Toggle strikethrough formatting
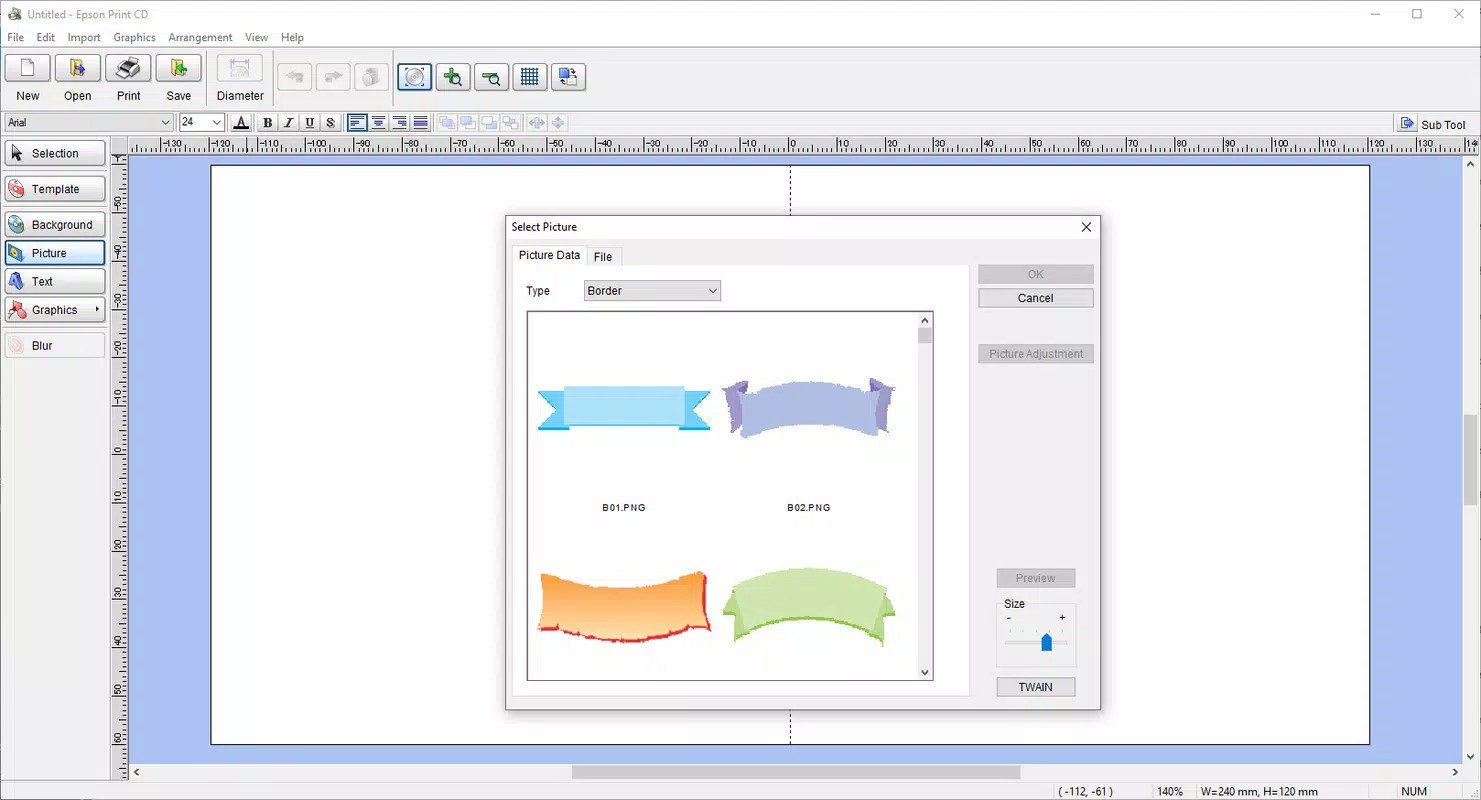 tap(331, 123)
